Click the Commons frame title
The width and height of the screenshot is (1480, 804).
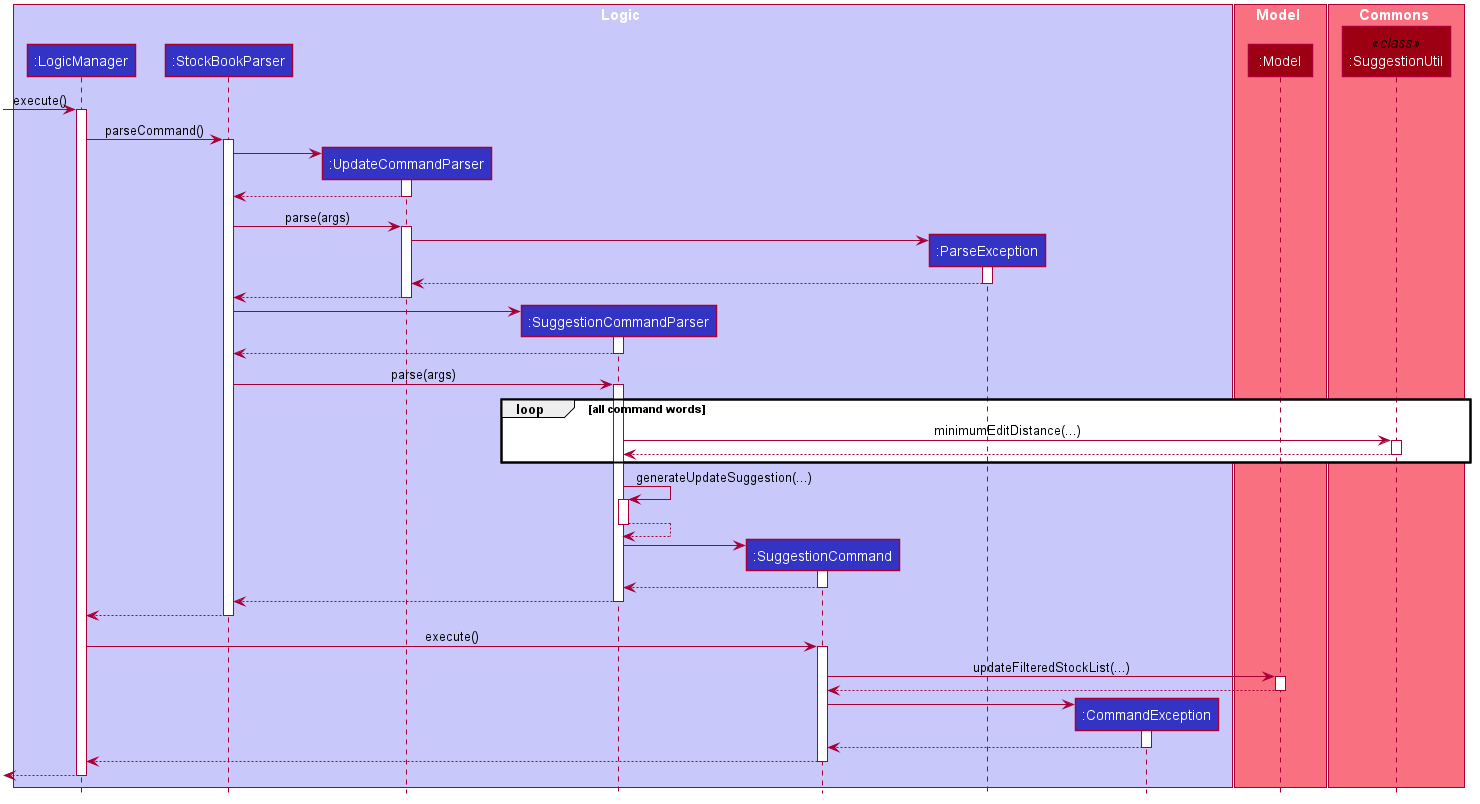(x=1394, y=15)
